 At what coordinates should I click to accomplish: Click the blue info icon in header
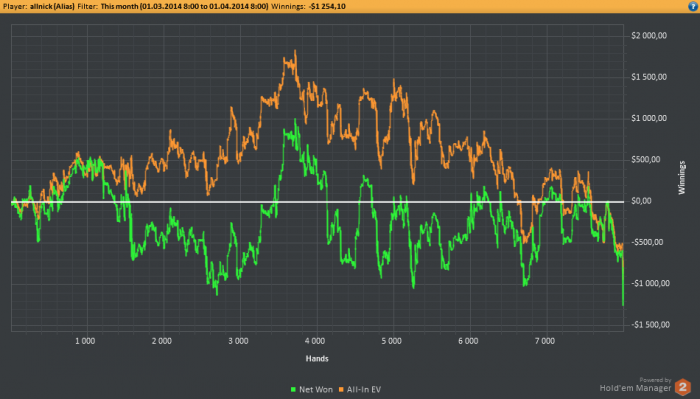[692, 6]
